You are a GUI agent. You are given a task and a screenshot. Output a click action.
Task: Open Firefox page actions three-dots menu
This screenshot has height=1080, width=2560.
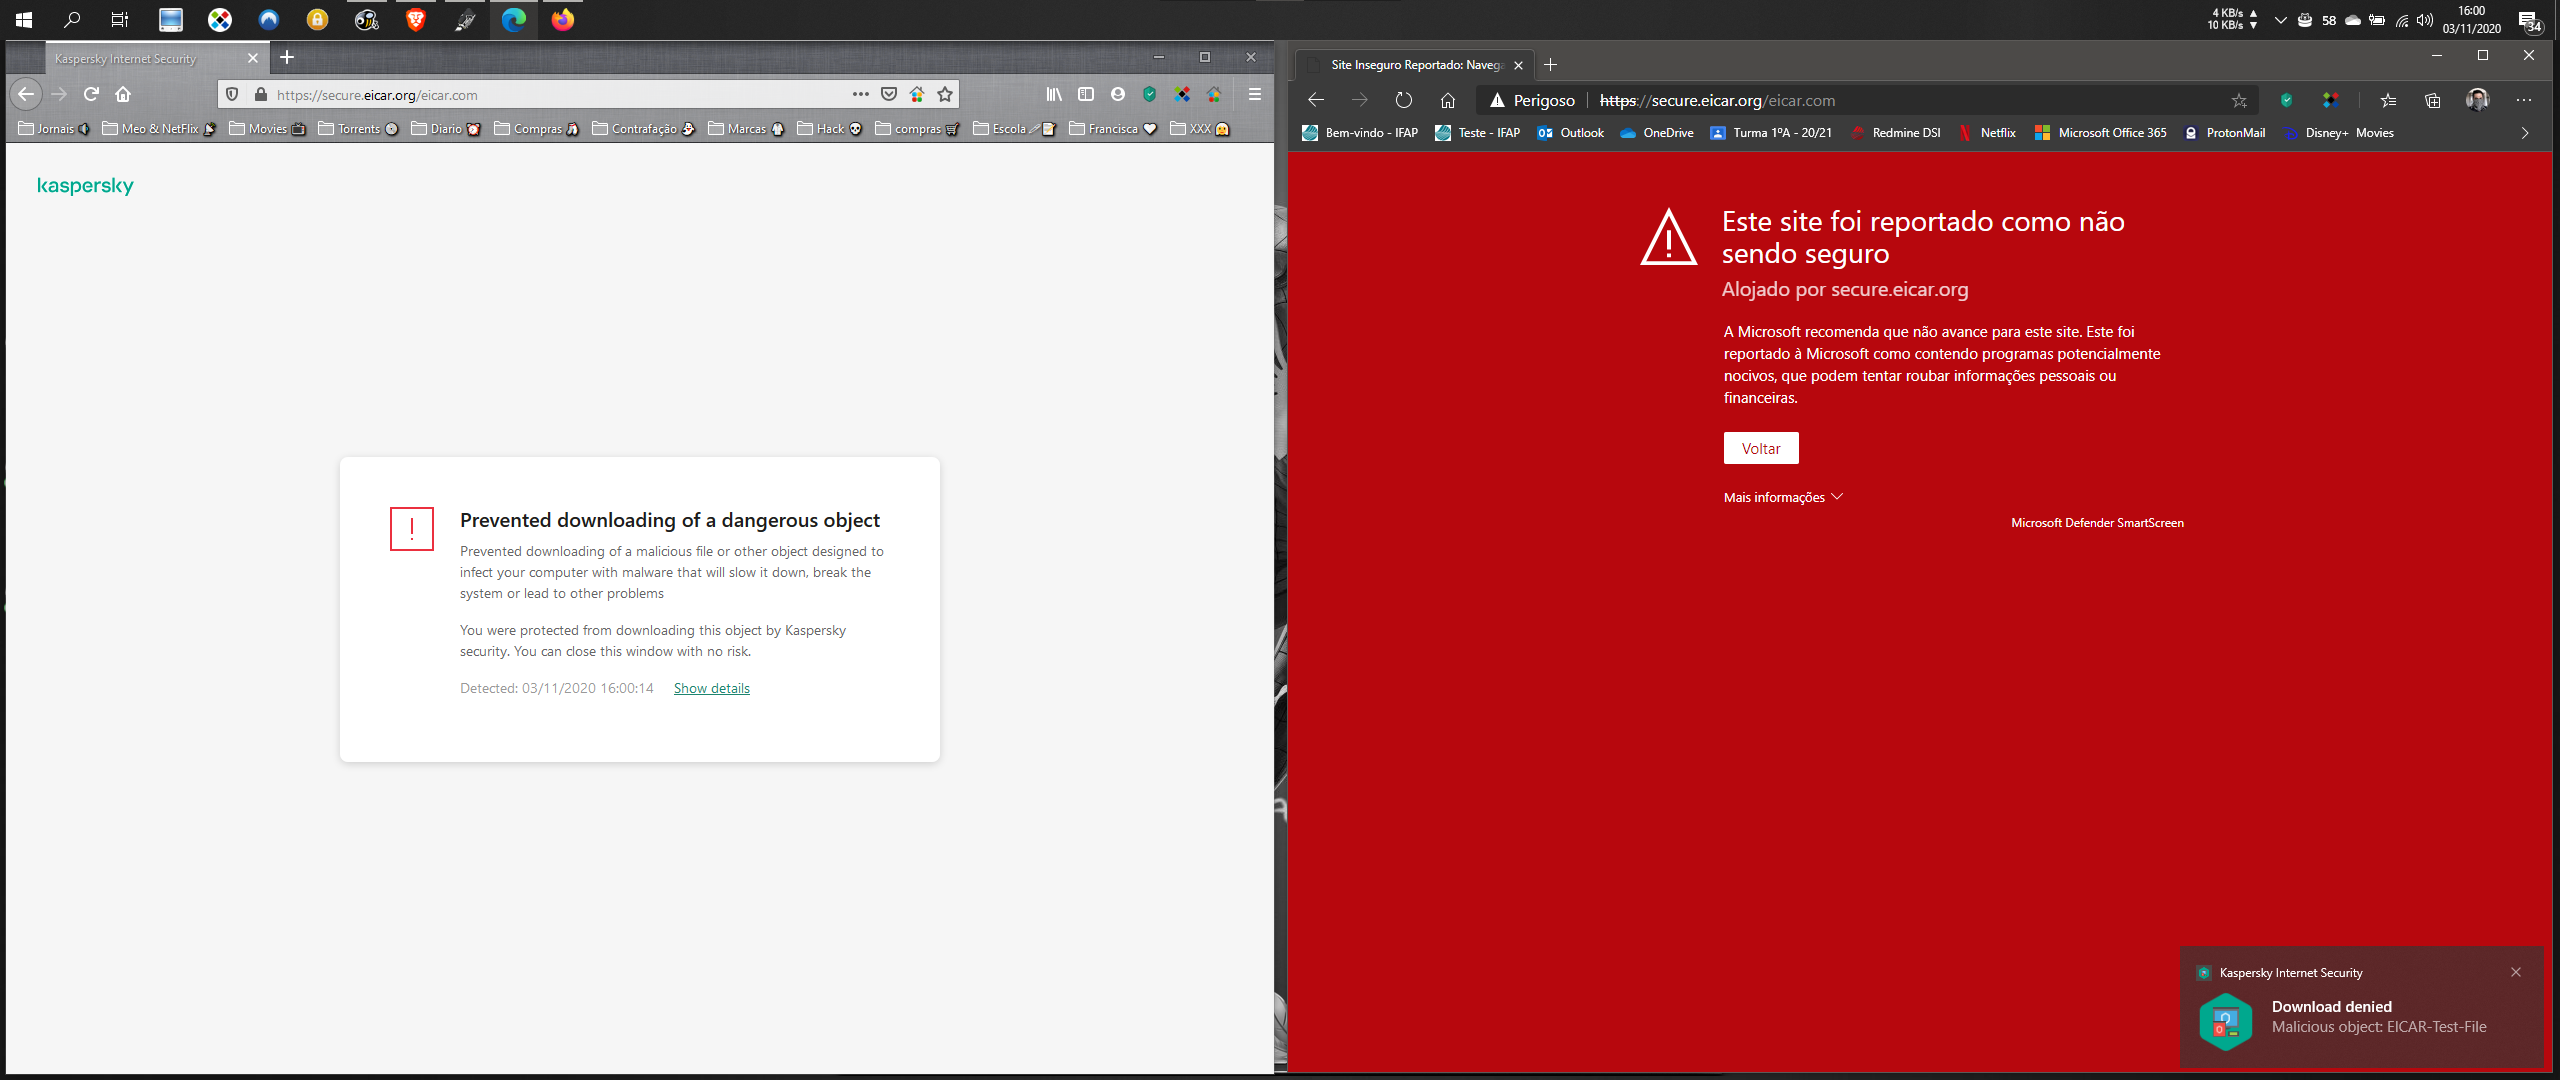point(860,94)
